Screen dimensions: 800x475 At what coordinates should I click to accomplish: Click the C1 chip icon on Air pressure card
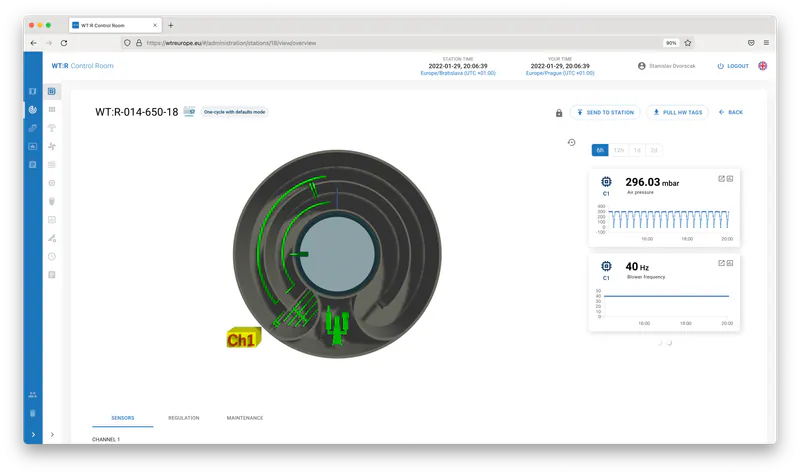pyautogui.click(x=606, y=182)
